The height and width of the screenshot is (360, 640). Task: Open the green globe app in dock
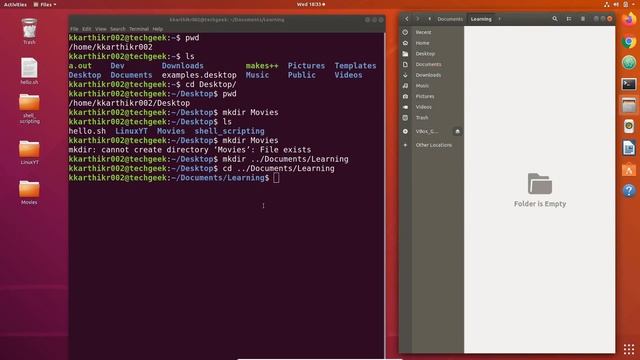point(629,62)
